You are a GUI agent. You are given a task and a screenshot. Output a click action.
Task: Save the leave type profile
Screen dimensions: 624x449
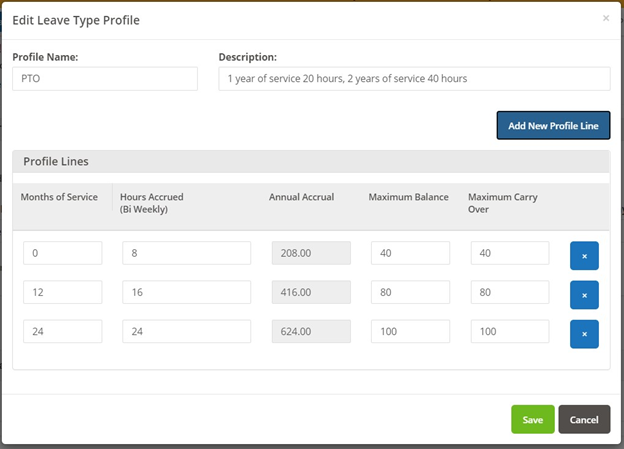click(532, 420)
